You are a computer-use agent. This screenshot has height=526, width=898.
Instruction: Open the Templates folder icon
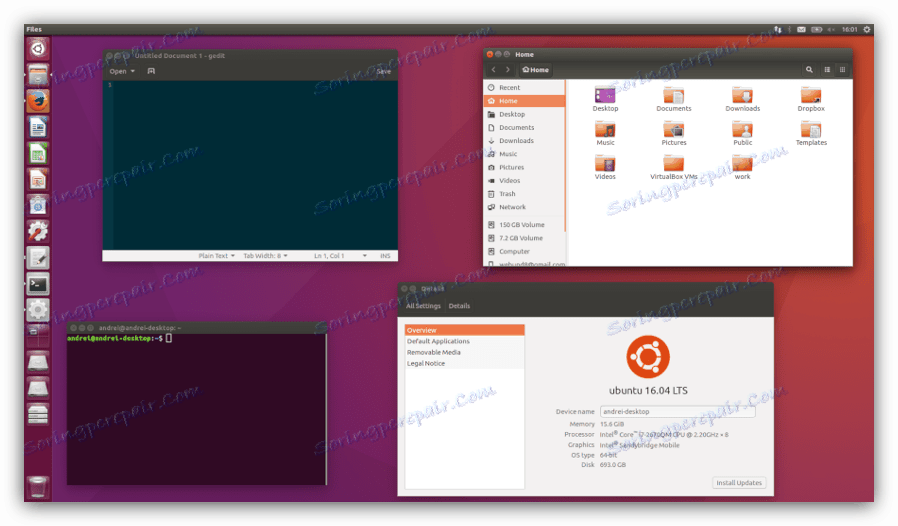click(x=811, y=134)
